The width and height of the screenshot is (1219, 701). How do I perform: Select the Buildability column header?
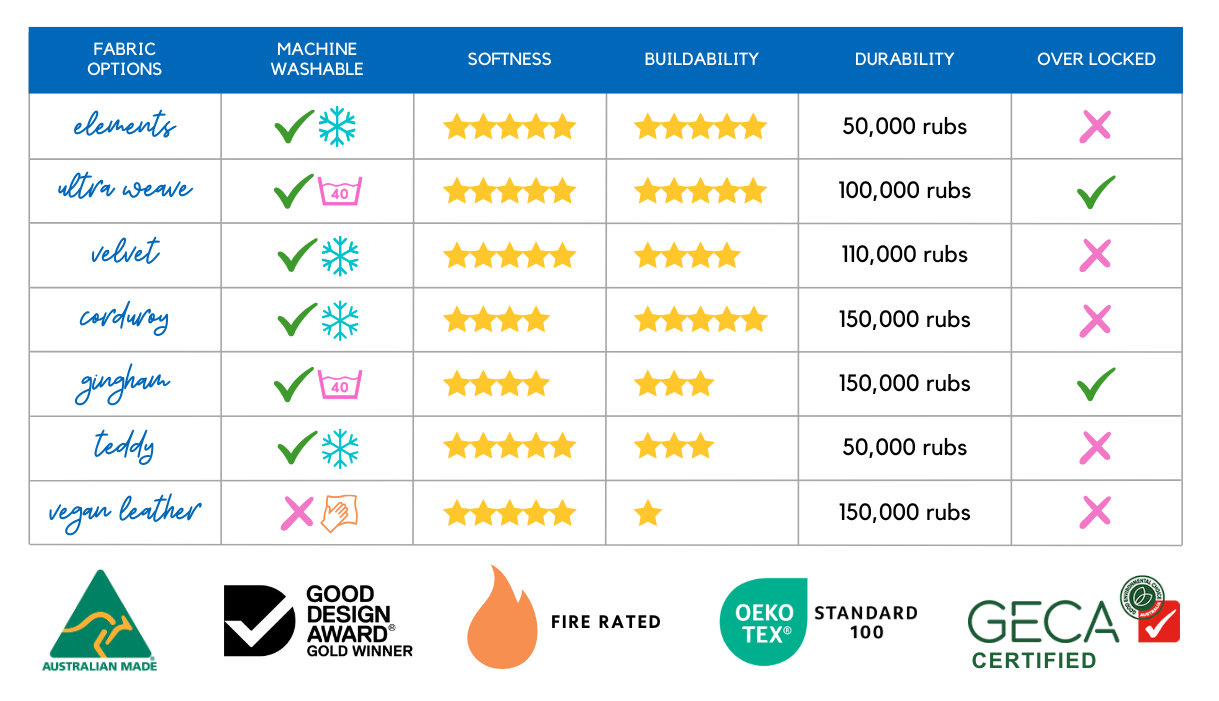click(701, 59)
